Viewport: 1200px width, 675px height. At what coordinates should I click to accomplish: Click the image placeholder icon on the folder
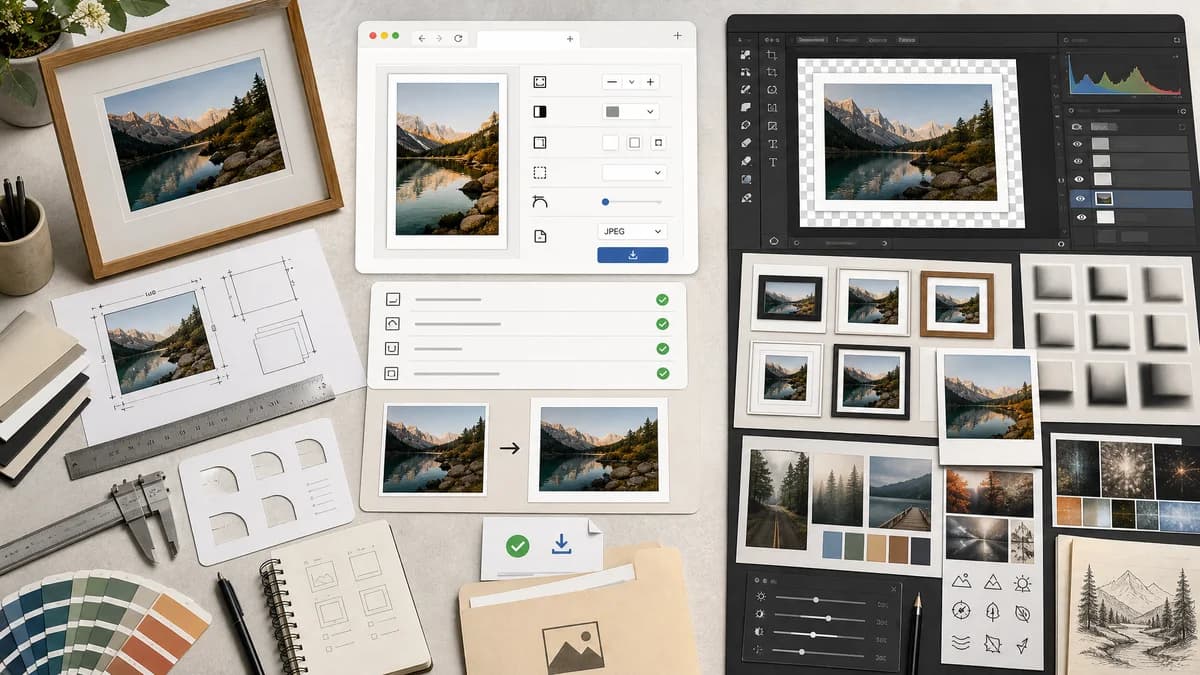pyautogui.click(x=573, y=647)
